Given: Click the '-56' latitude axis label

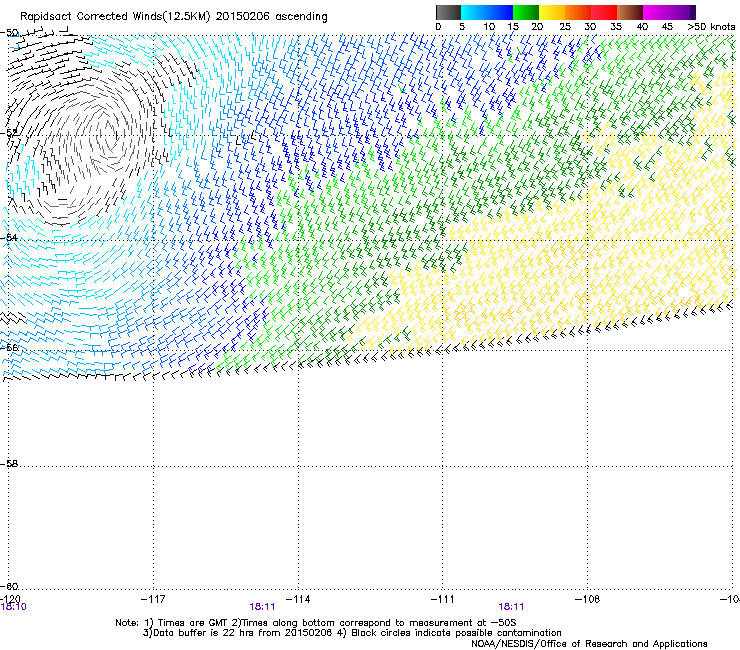Looking at the screenshot, I should (x=9, y=347).
